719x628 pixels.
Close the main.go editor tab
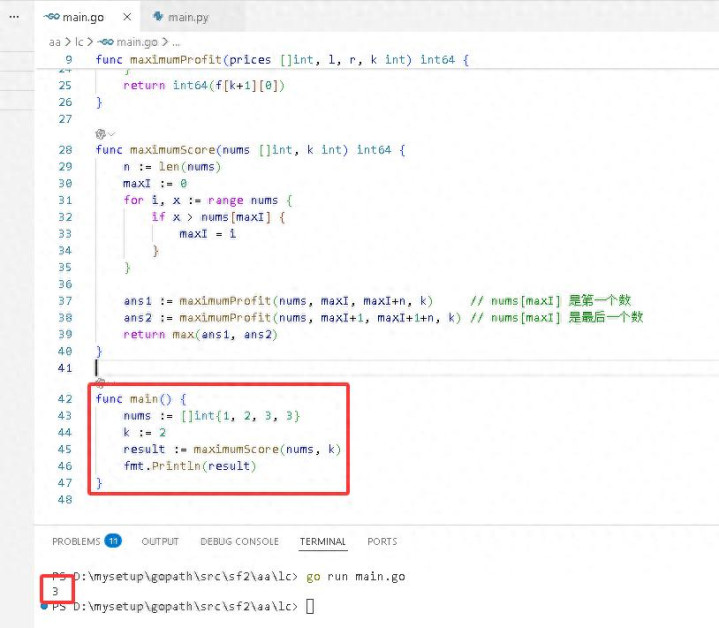pyautogui.click(x=127, y=17)
